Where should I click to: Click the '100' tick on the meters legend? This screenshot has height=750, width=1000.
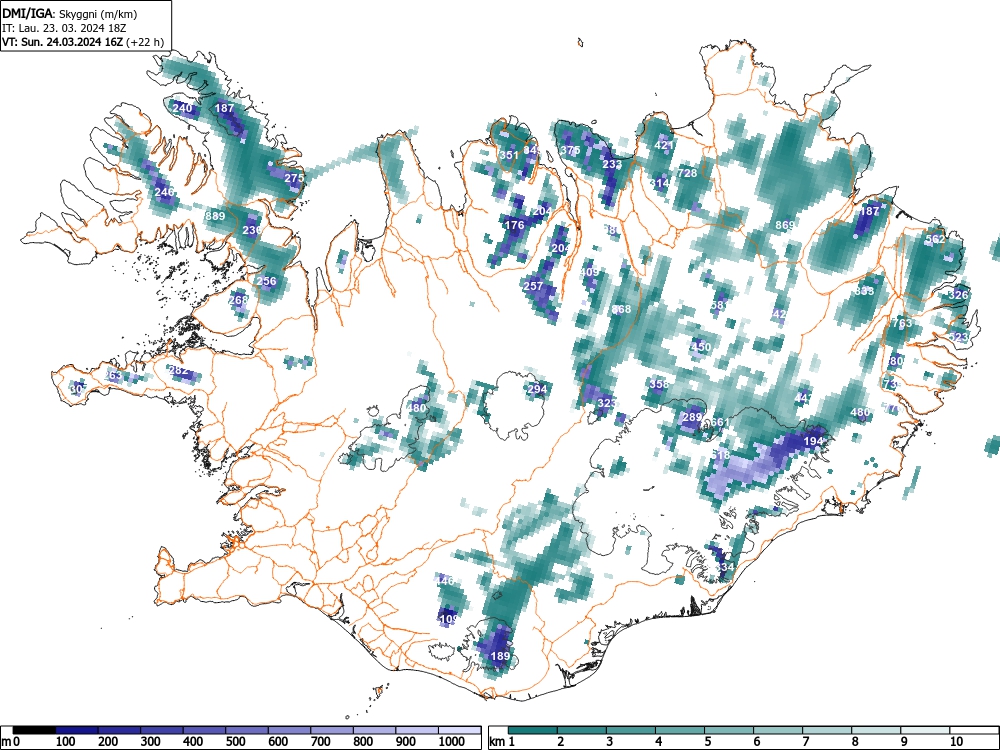(66, 742)
